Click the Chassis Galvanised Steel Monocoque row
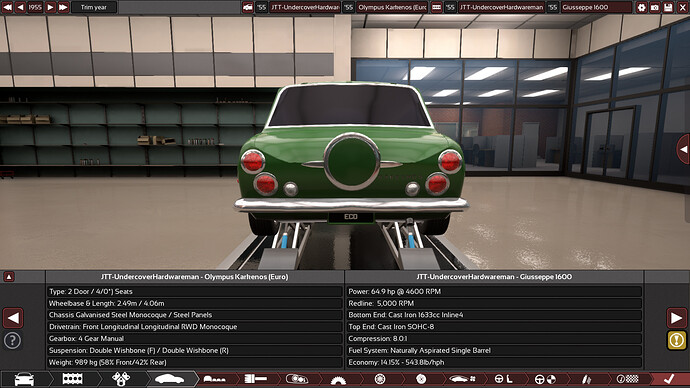This screenshot has width=690, height=388. pos(195,315)
